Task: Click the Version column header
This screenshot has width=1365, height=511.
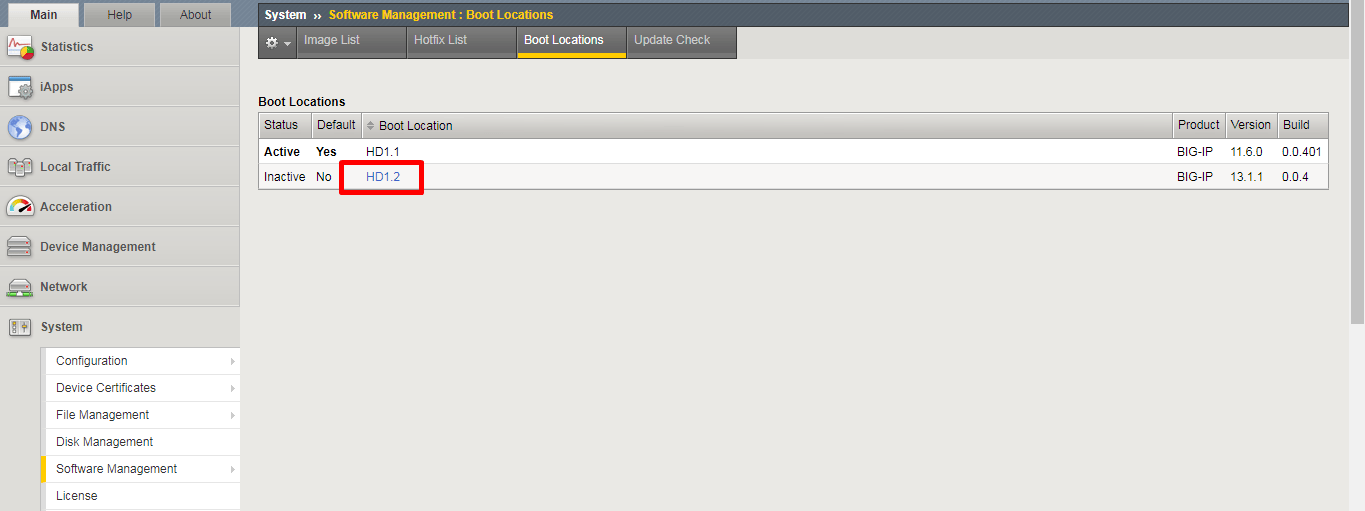Action: (1251, 125)
